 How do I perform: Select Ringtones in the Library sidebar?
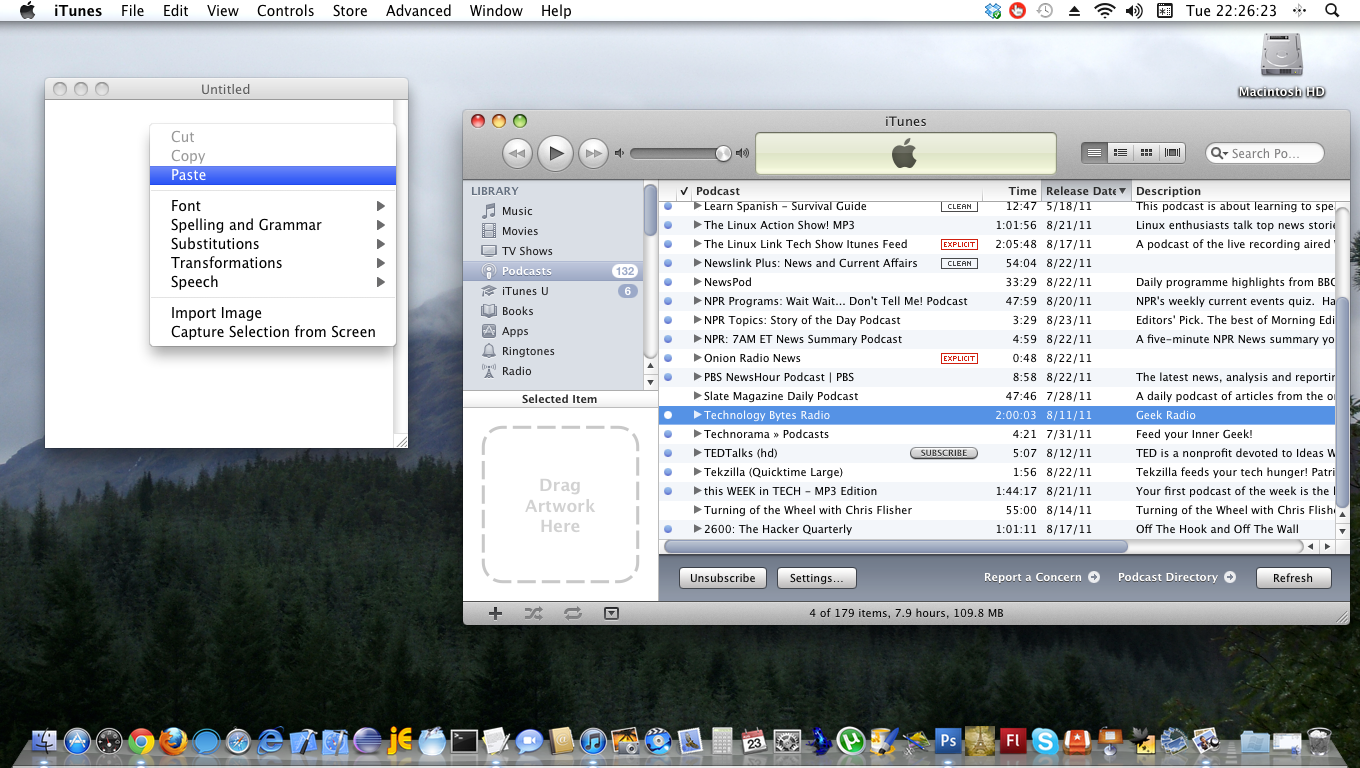[x=527, y=351]
